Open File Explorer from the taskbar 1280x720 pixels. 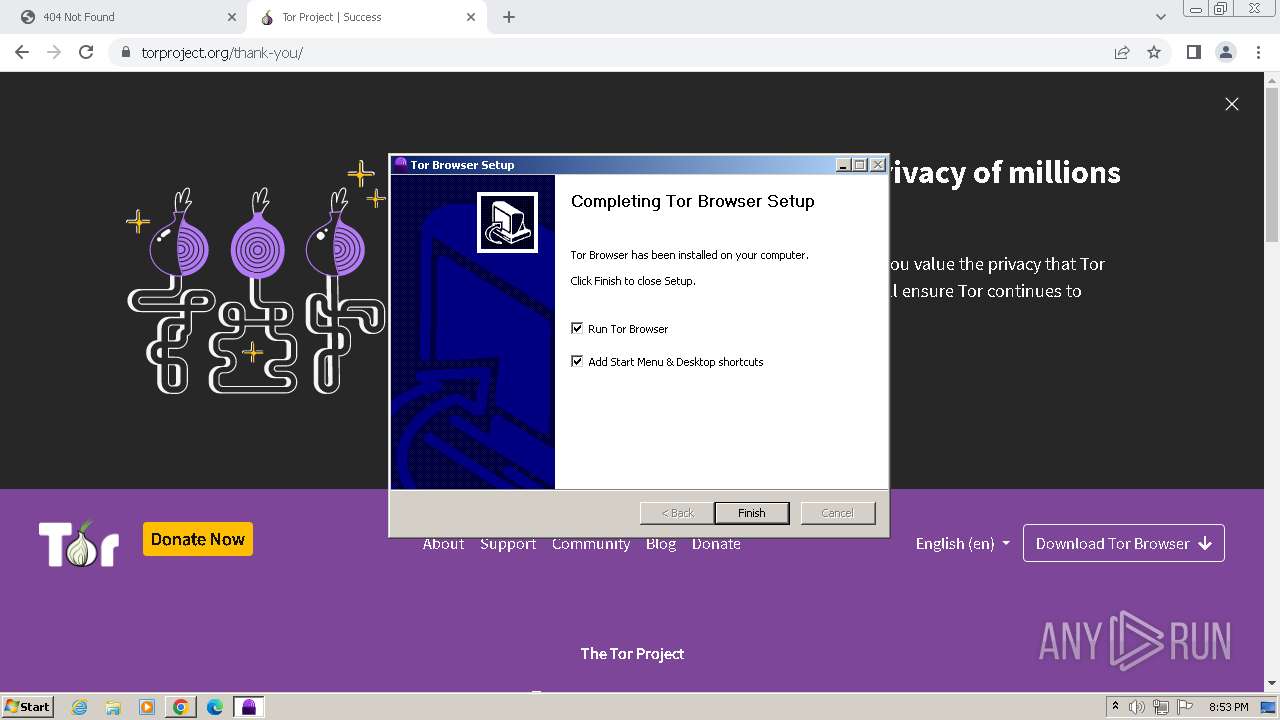(x=113, y=707)
